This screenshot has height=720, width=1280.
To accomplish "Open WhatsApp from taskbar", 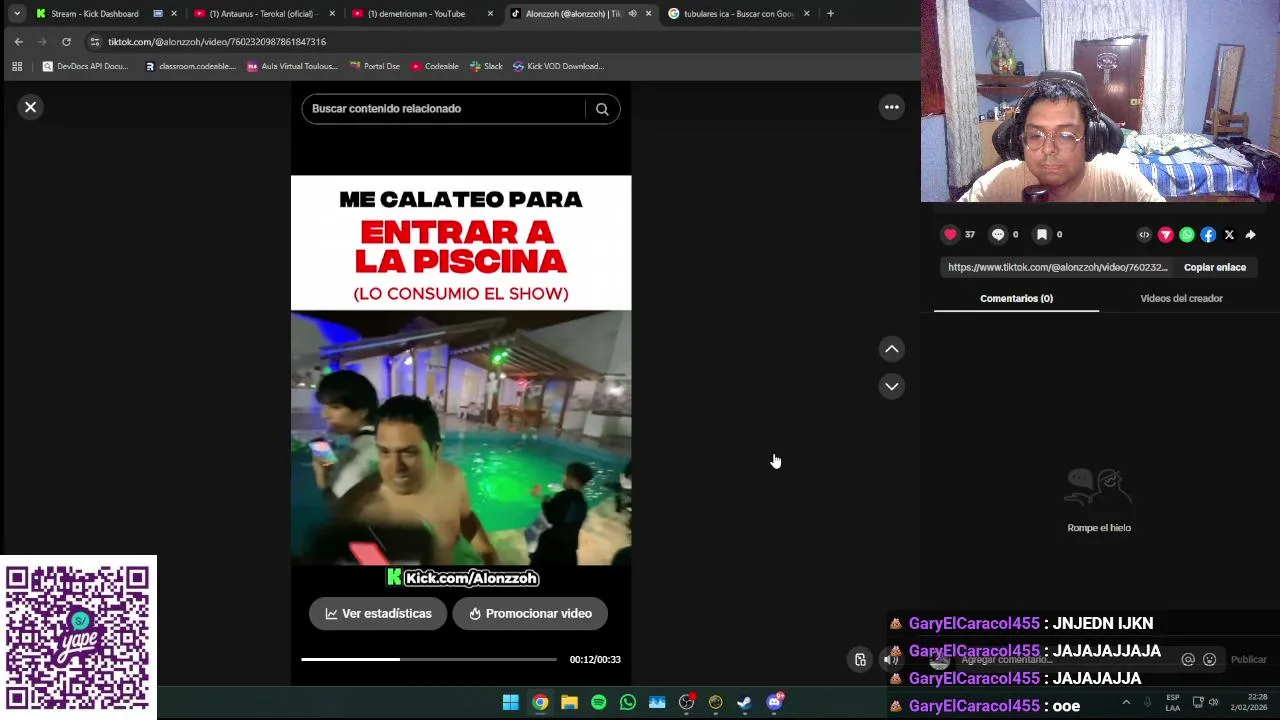I will click(627, 703).
